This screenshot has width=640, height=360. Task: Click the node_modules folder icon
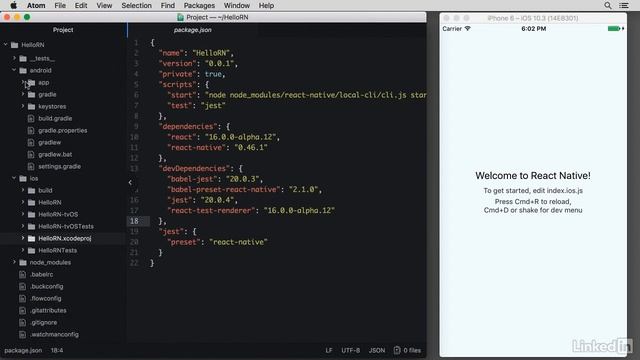(x=23, y=262)
